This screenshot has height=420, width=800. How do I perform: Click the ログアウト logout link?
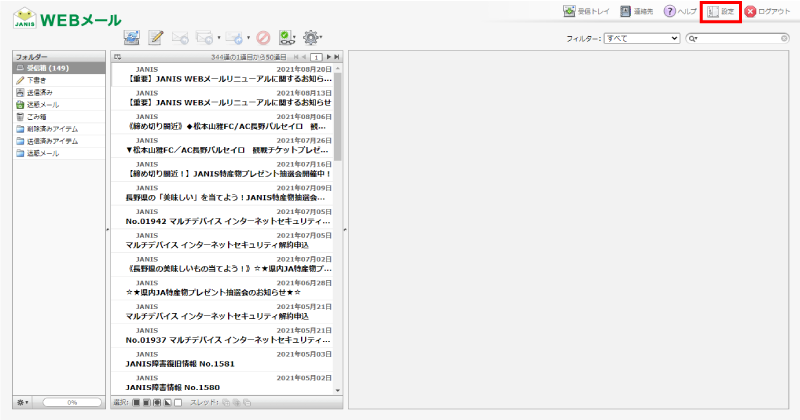(x=767, y=11)
